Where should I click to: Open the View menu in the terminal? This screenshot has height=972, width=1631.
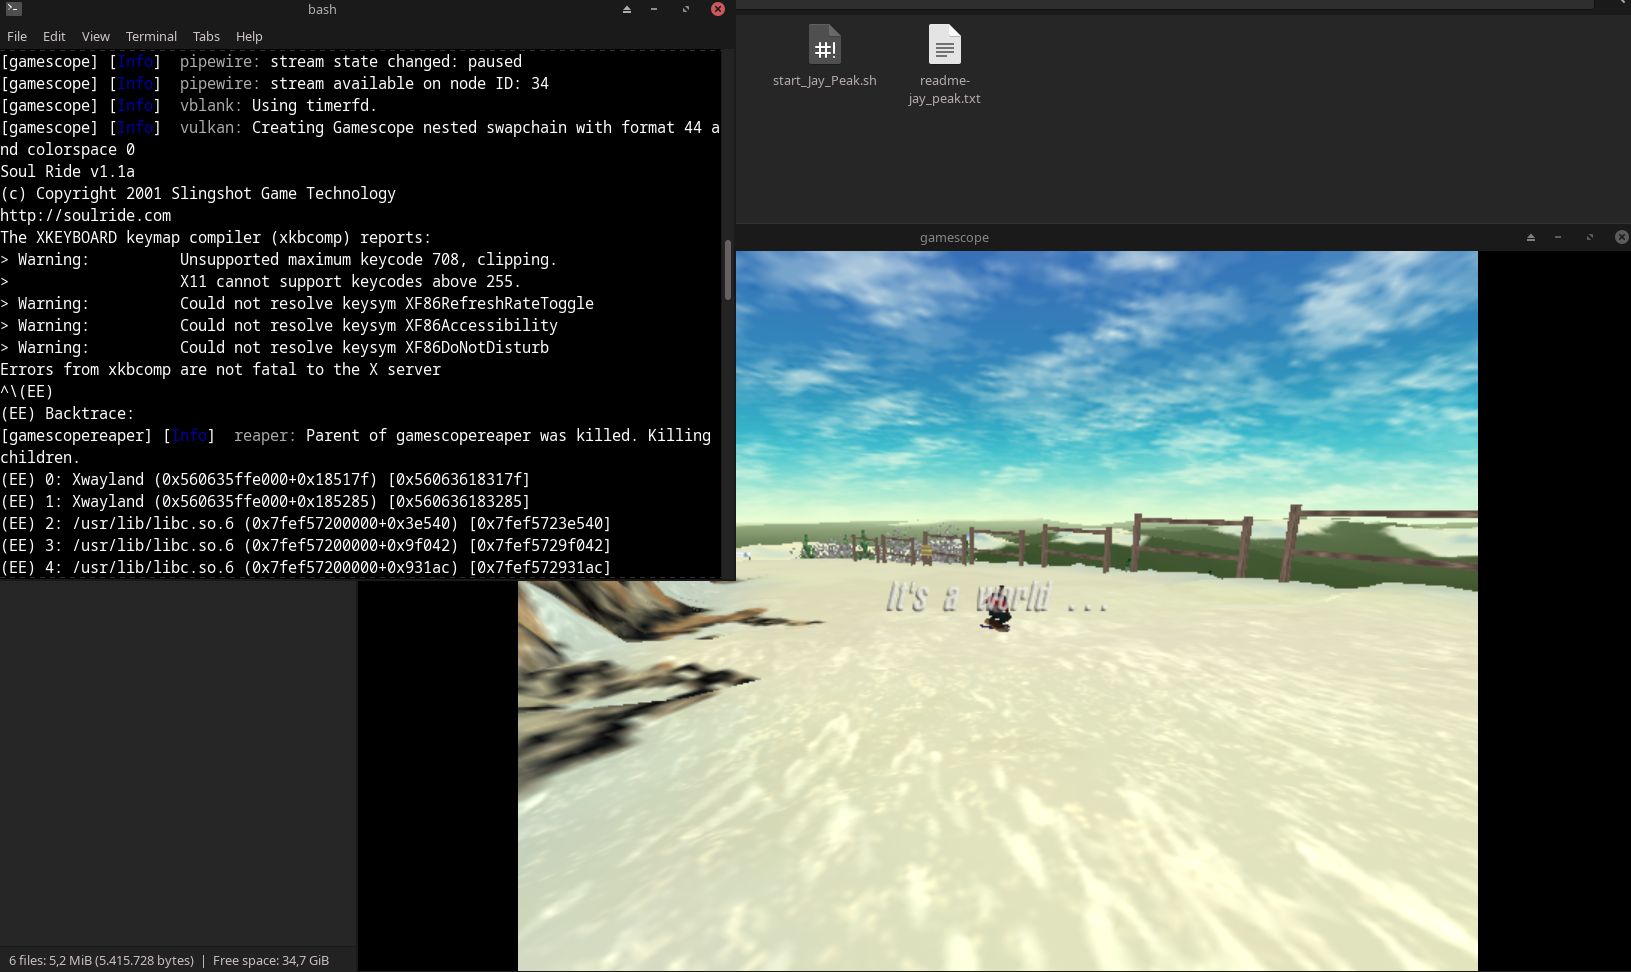pos(96,36)
